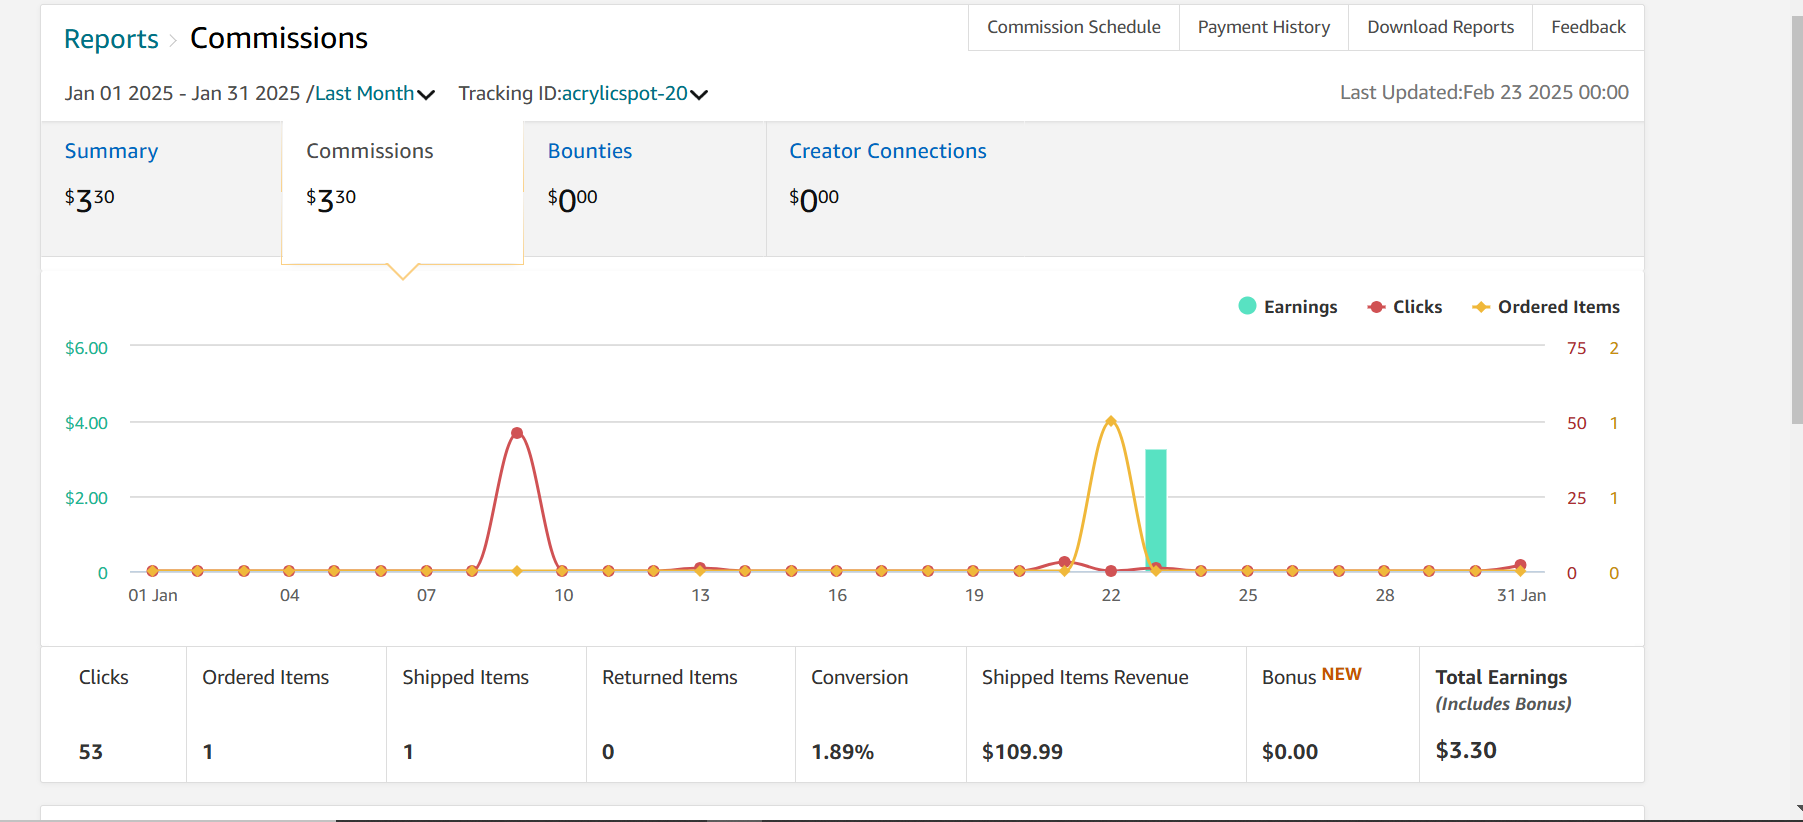This screenshot has width=1803, height=822.
Task: Click the page vertical scrollbar thumb
Action: (1797, 220)
